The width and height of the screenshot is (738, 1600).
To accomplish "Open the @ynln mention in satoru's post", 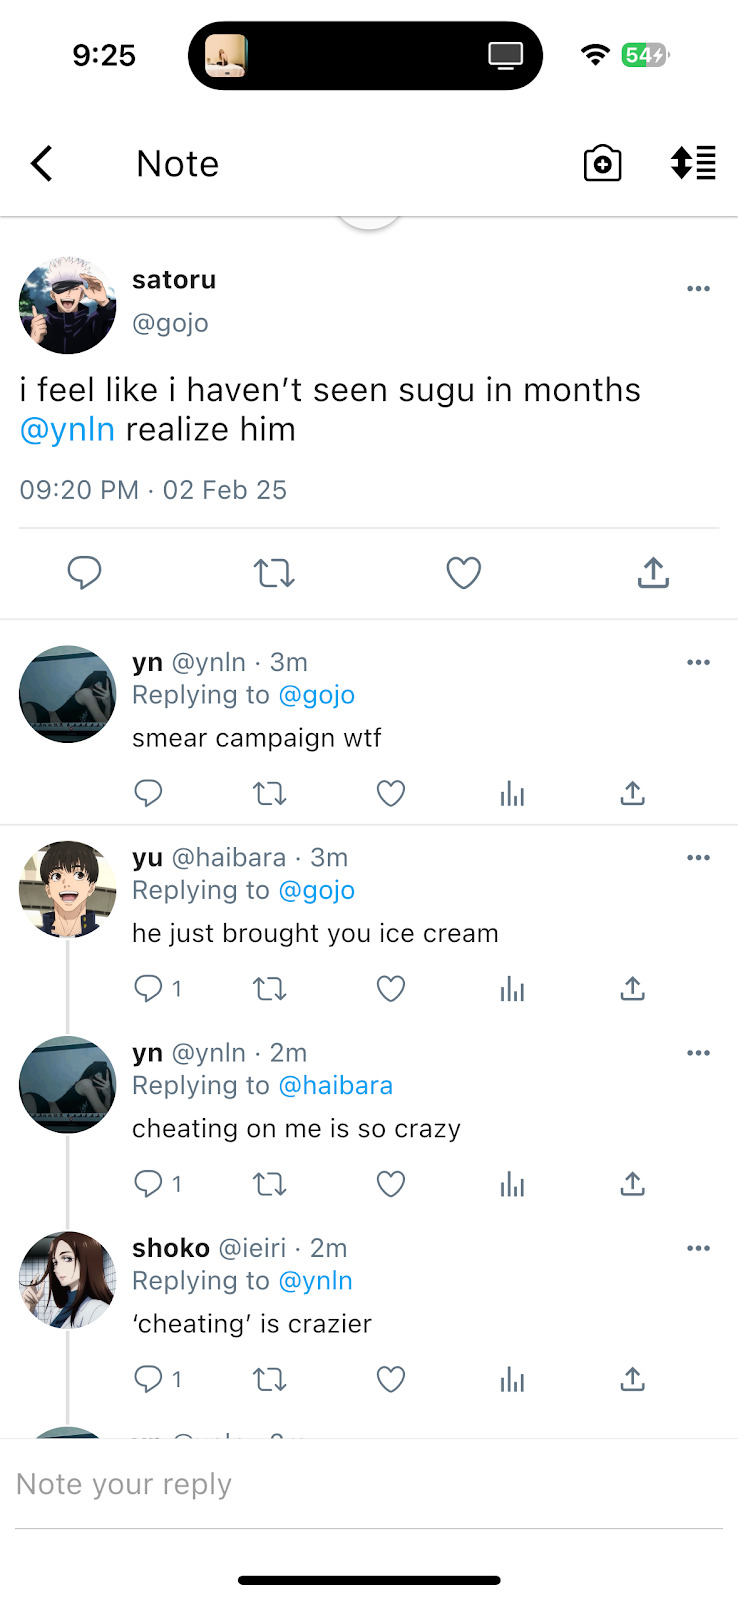I will click(67, 430).
